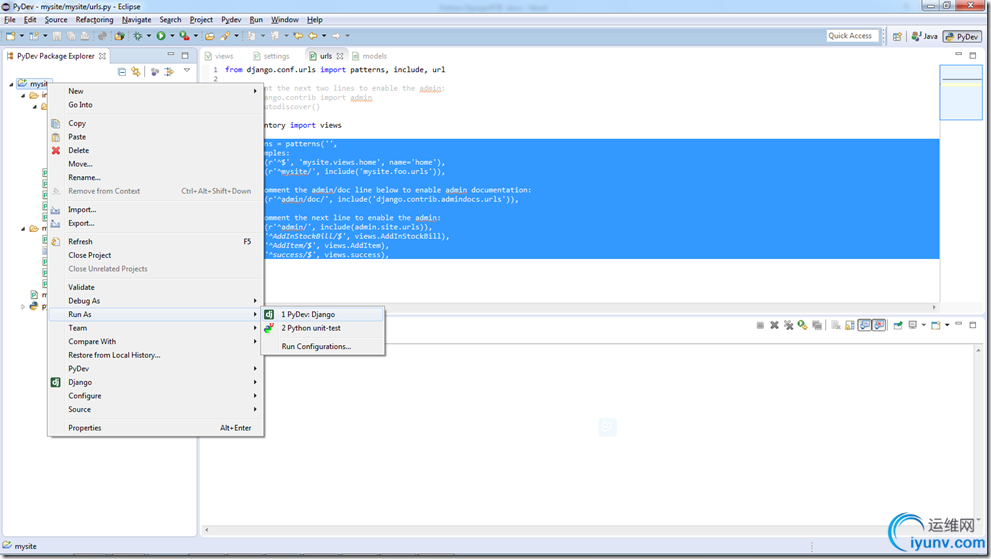Viewport: 991px width, 559px height.
Task: Click the Run External Tools icon
Action: pyautogui.click(x=185, y=36)
